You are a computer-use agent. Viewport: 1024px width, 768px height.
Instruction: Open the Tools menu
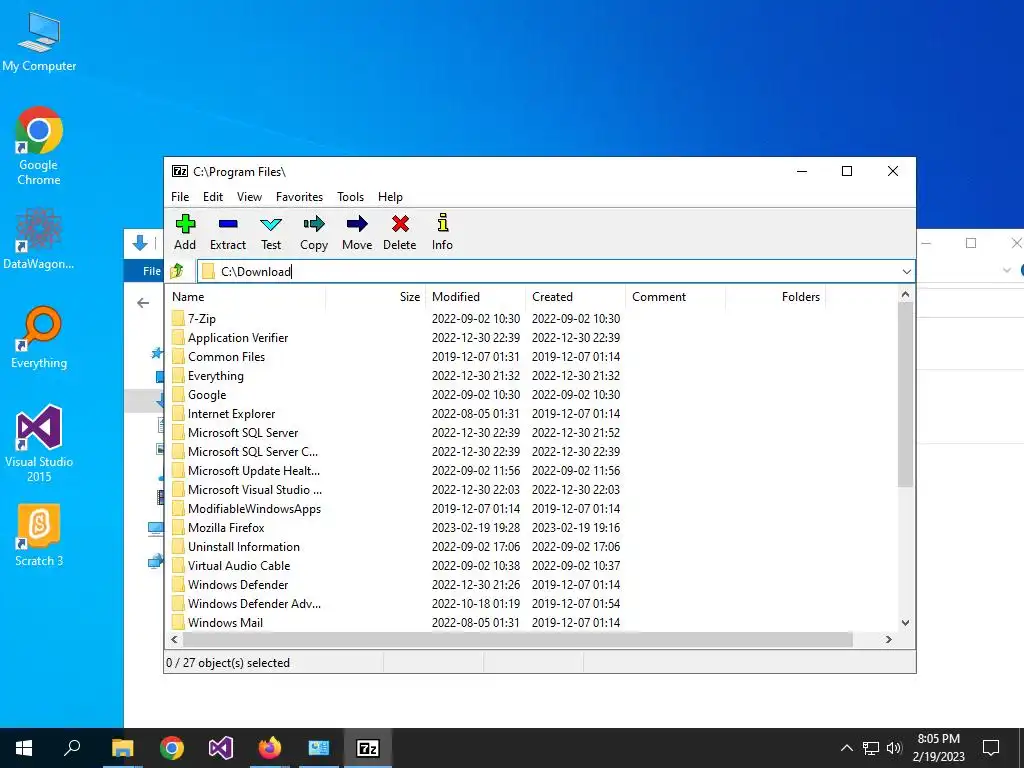pos(351,197)
